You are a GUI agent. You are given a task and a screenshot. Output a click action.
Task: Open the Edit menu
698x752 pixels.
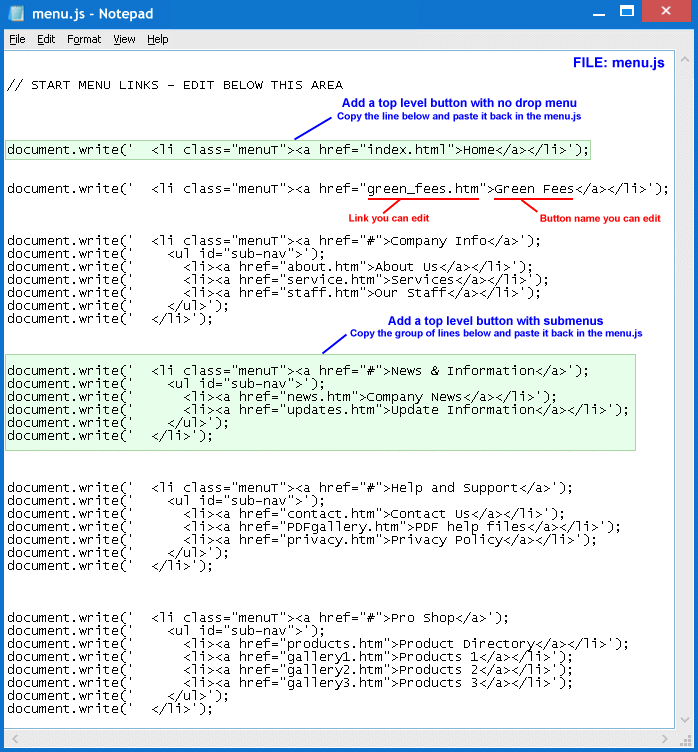coord(46,39)
